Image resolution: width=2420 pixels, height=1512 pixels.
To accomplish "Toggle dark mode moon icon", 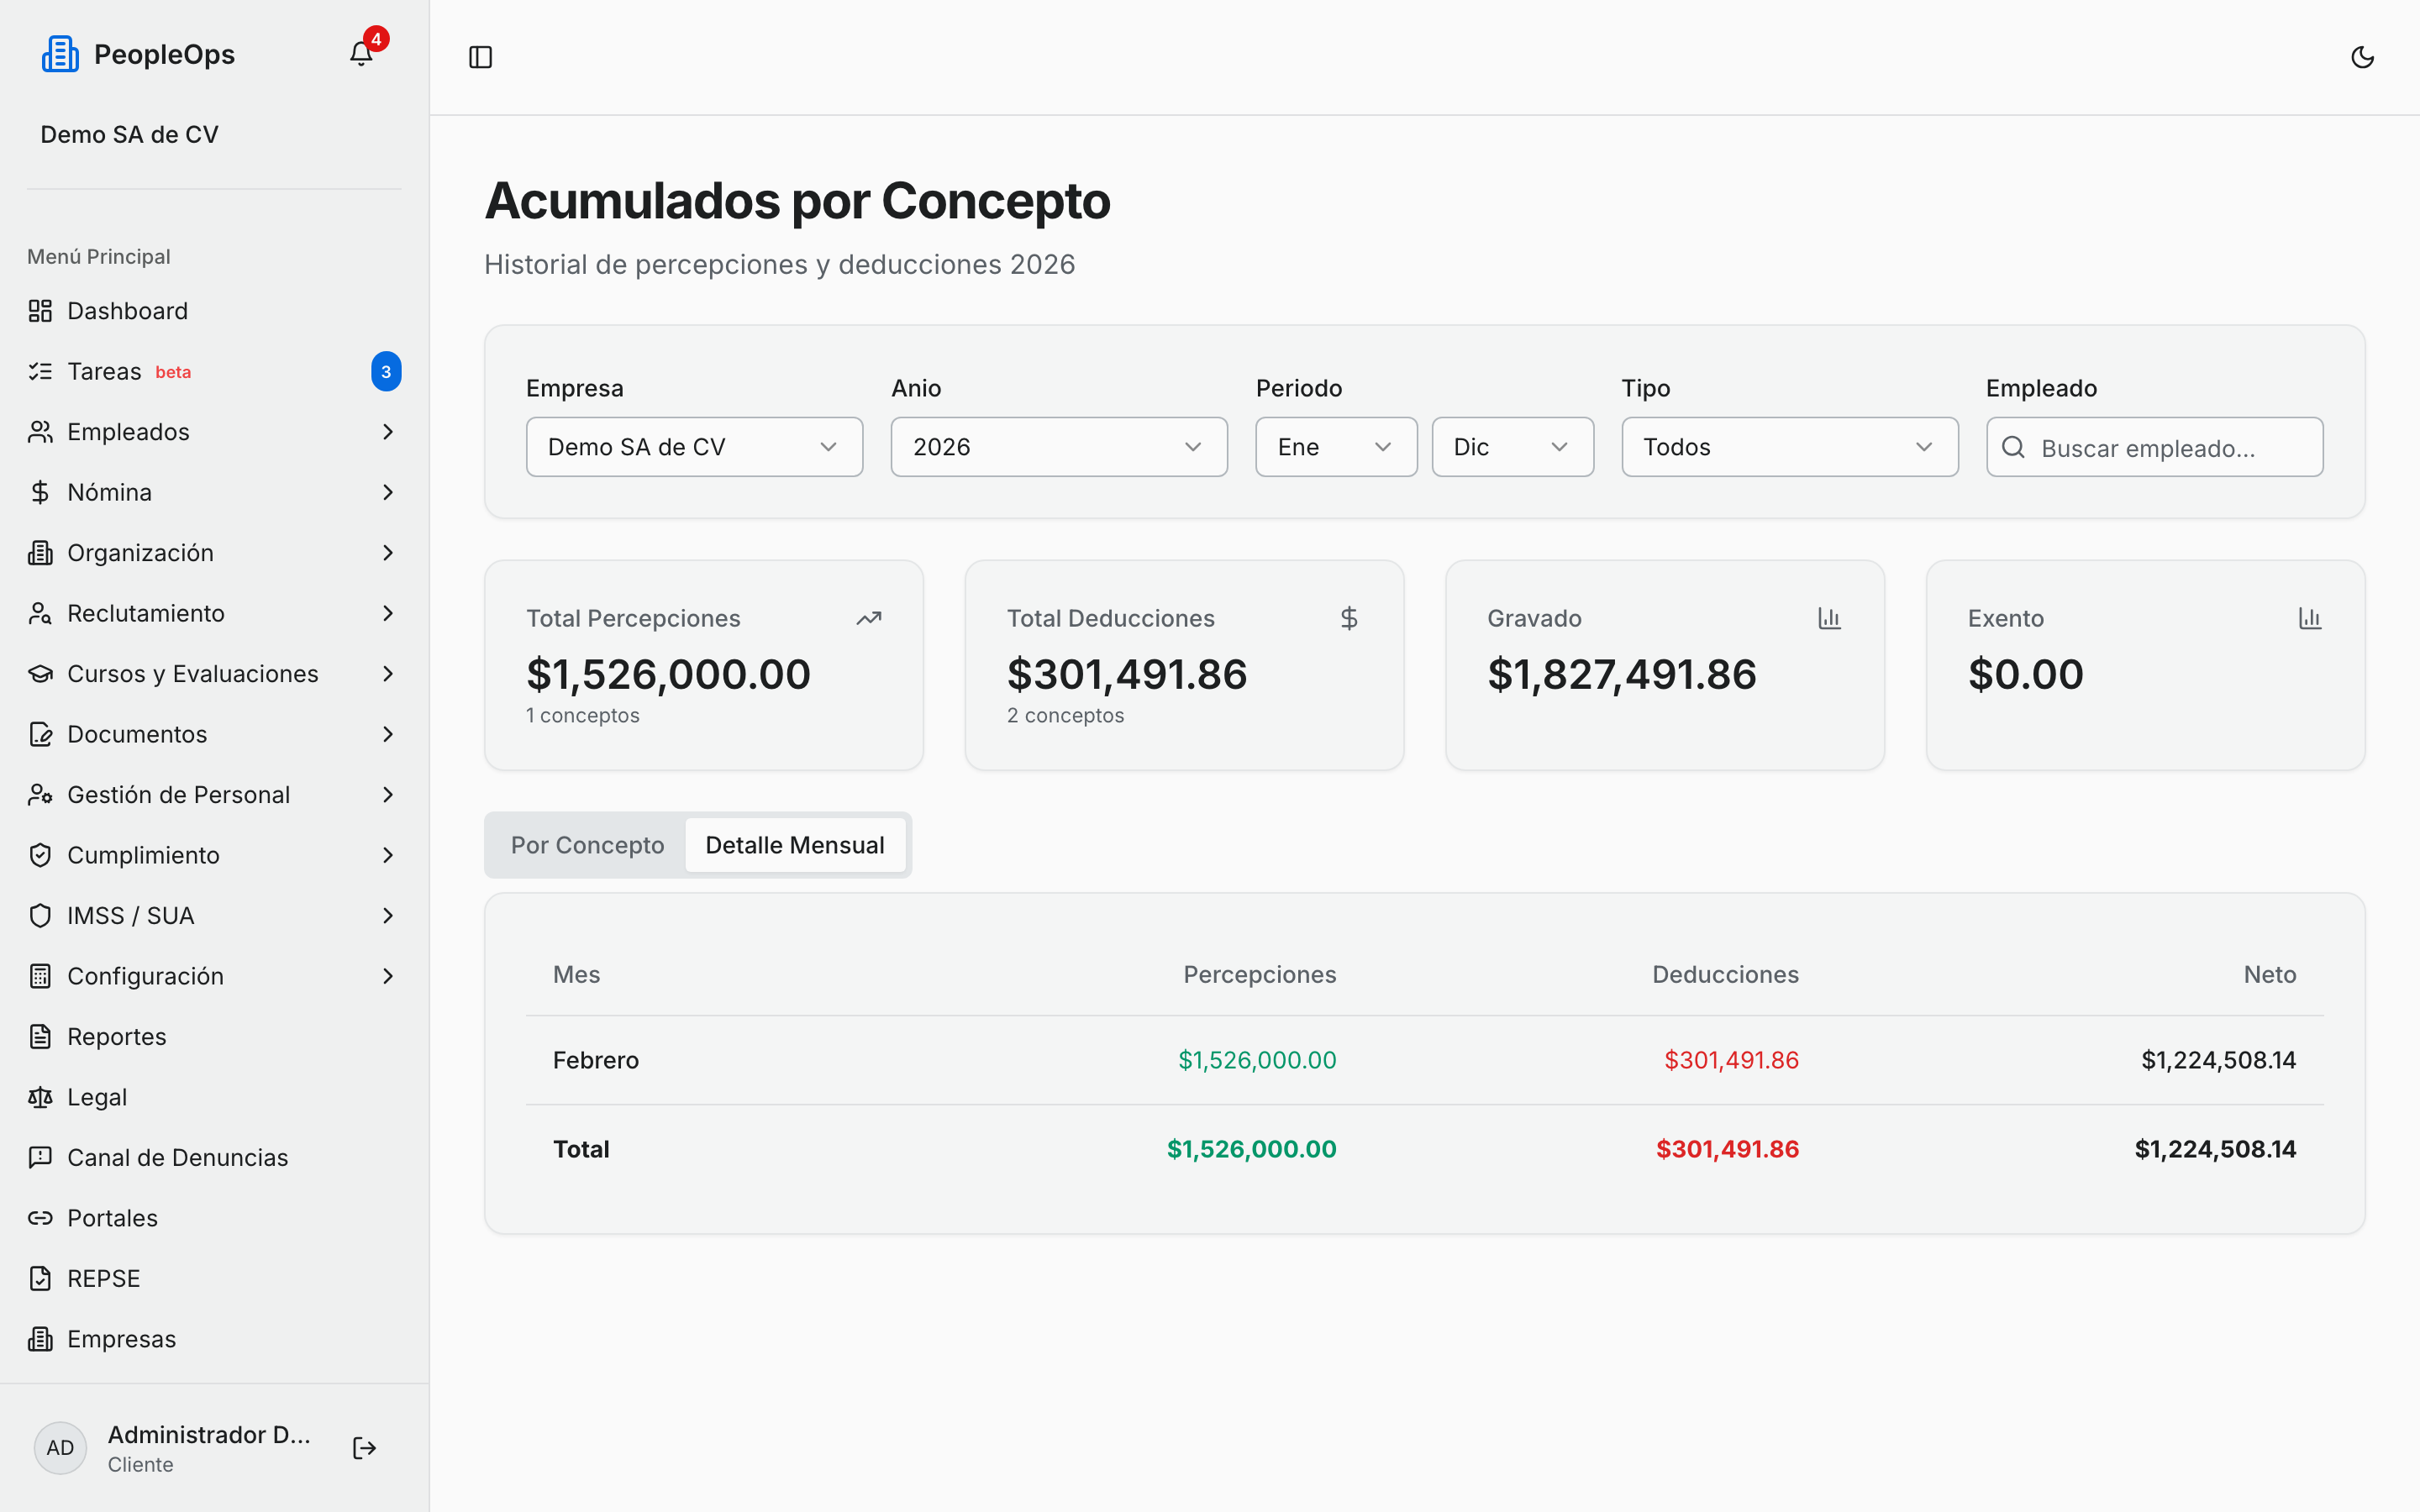I will click(2362, 57).
